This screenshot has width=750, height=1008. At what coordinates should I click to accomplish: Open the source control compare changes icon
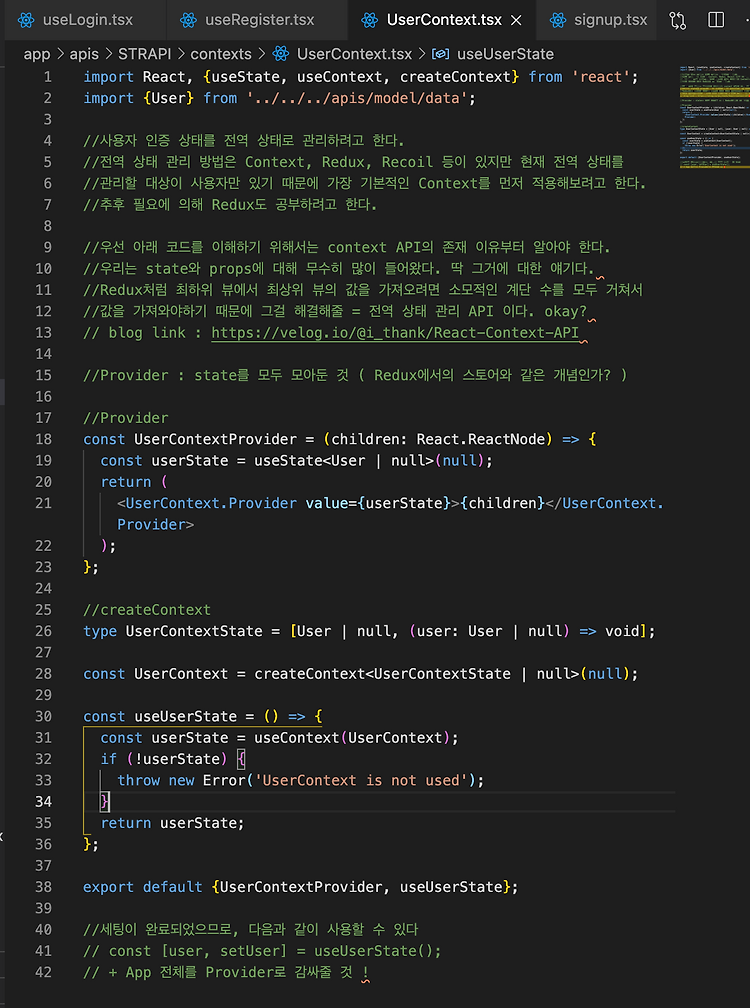[677, 20]
